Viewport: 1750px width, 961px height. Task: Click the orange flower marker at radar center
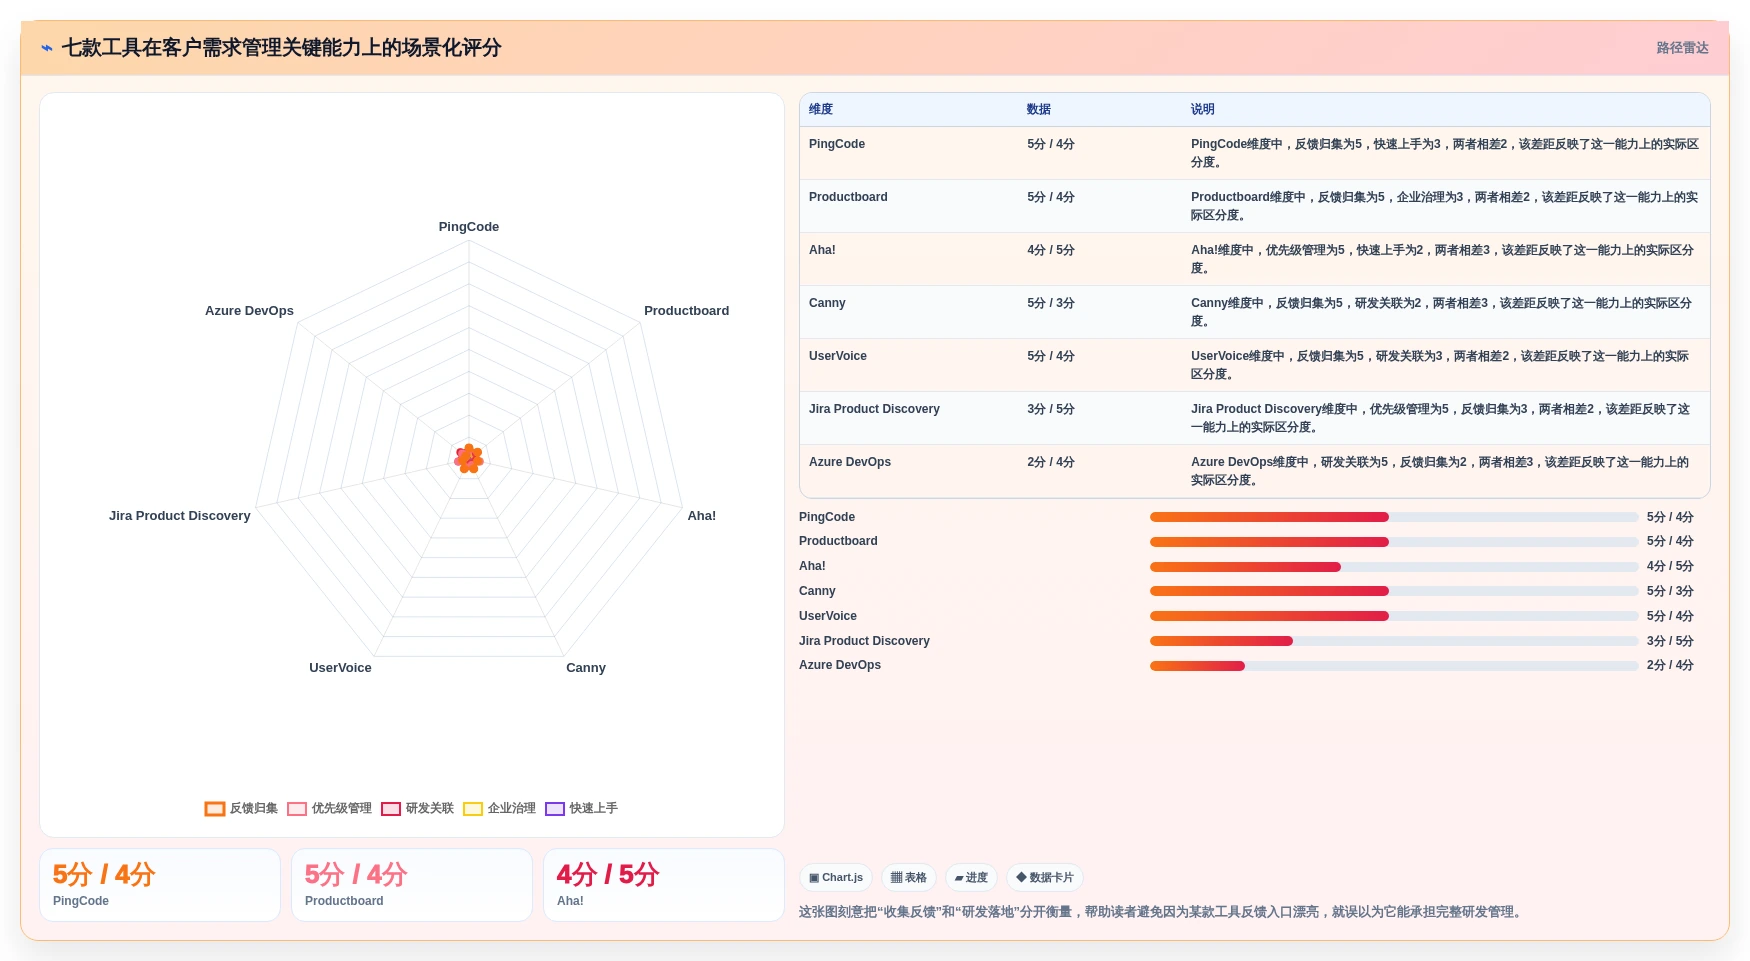tap(469, 459)
